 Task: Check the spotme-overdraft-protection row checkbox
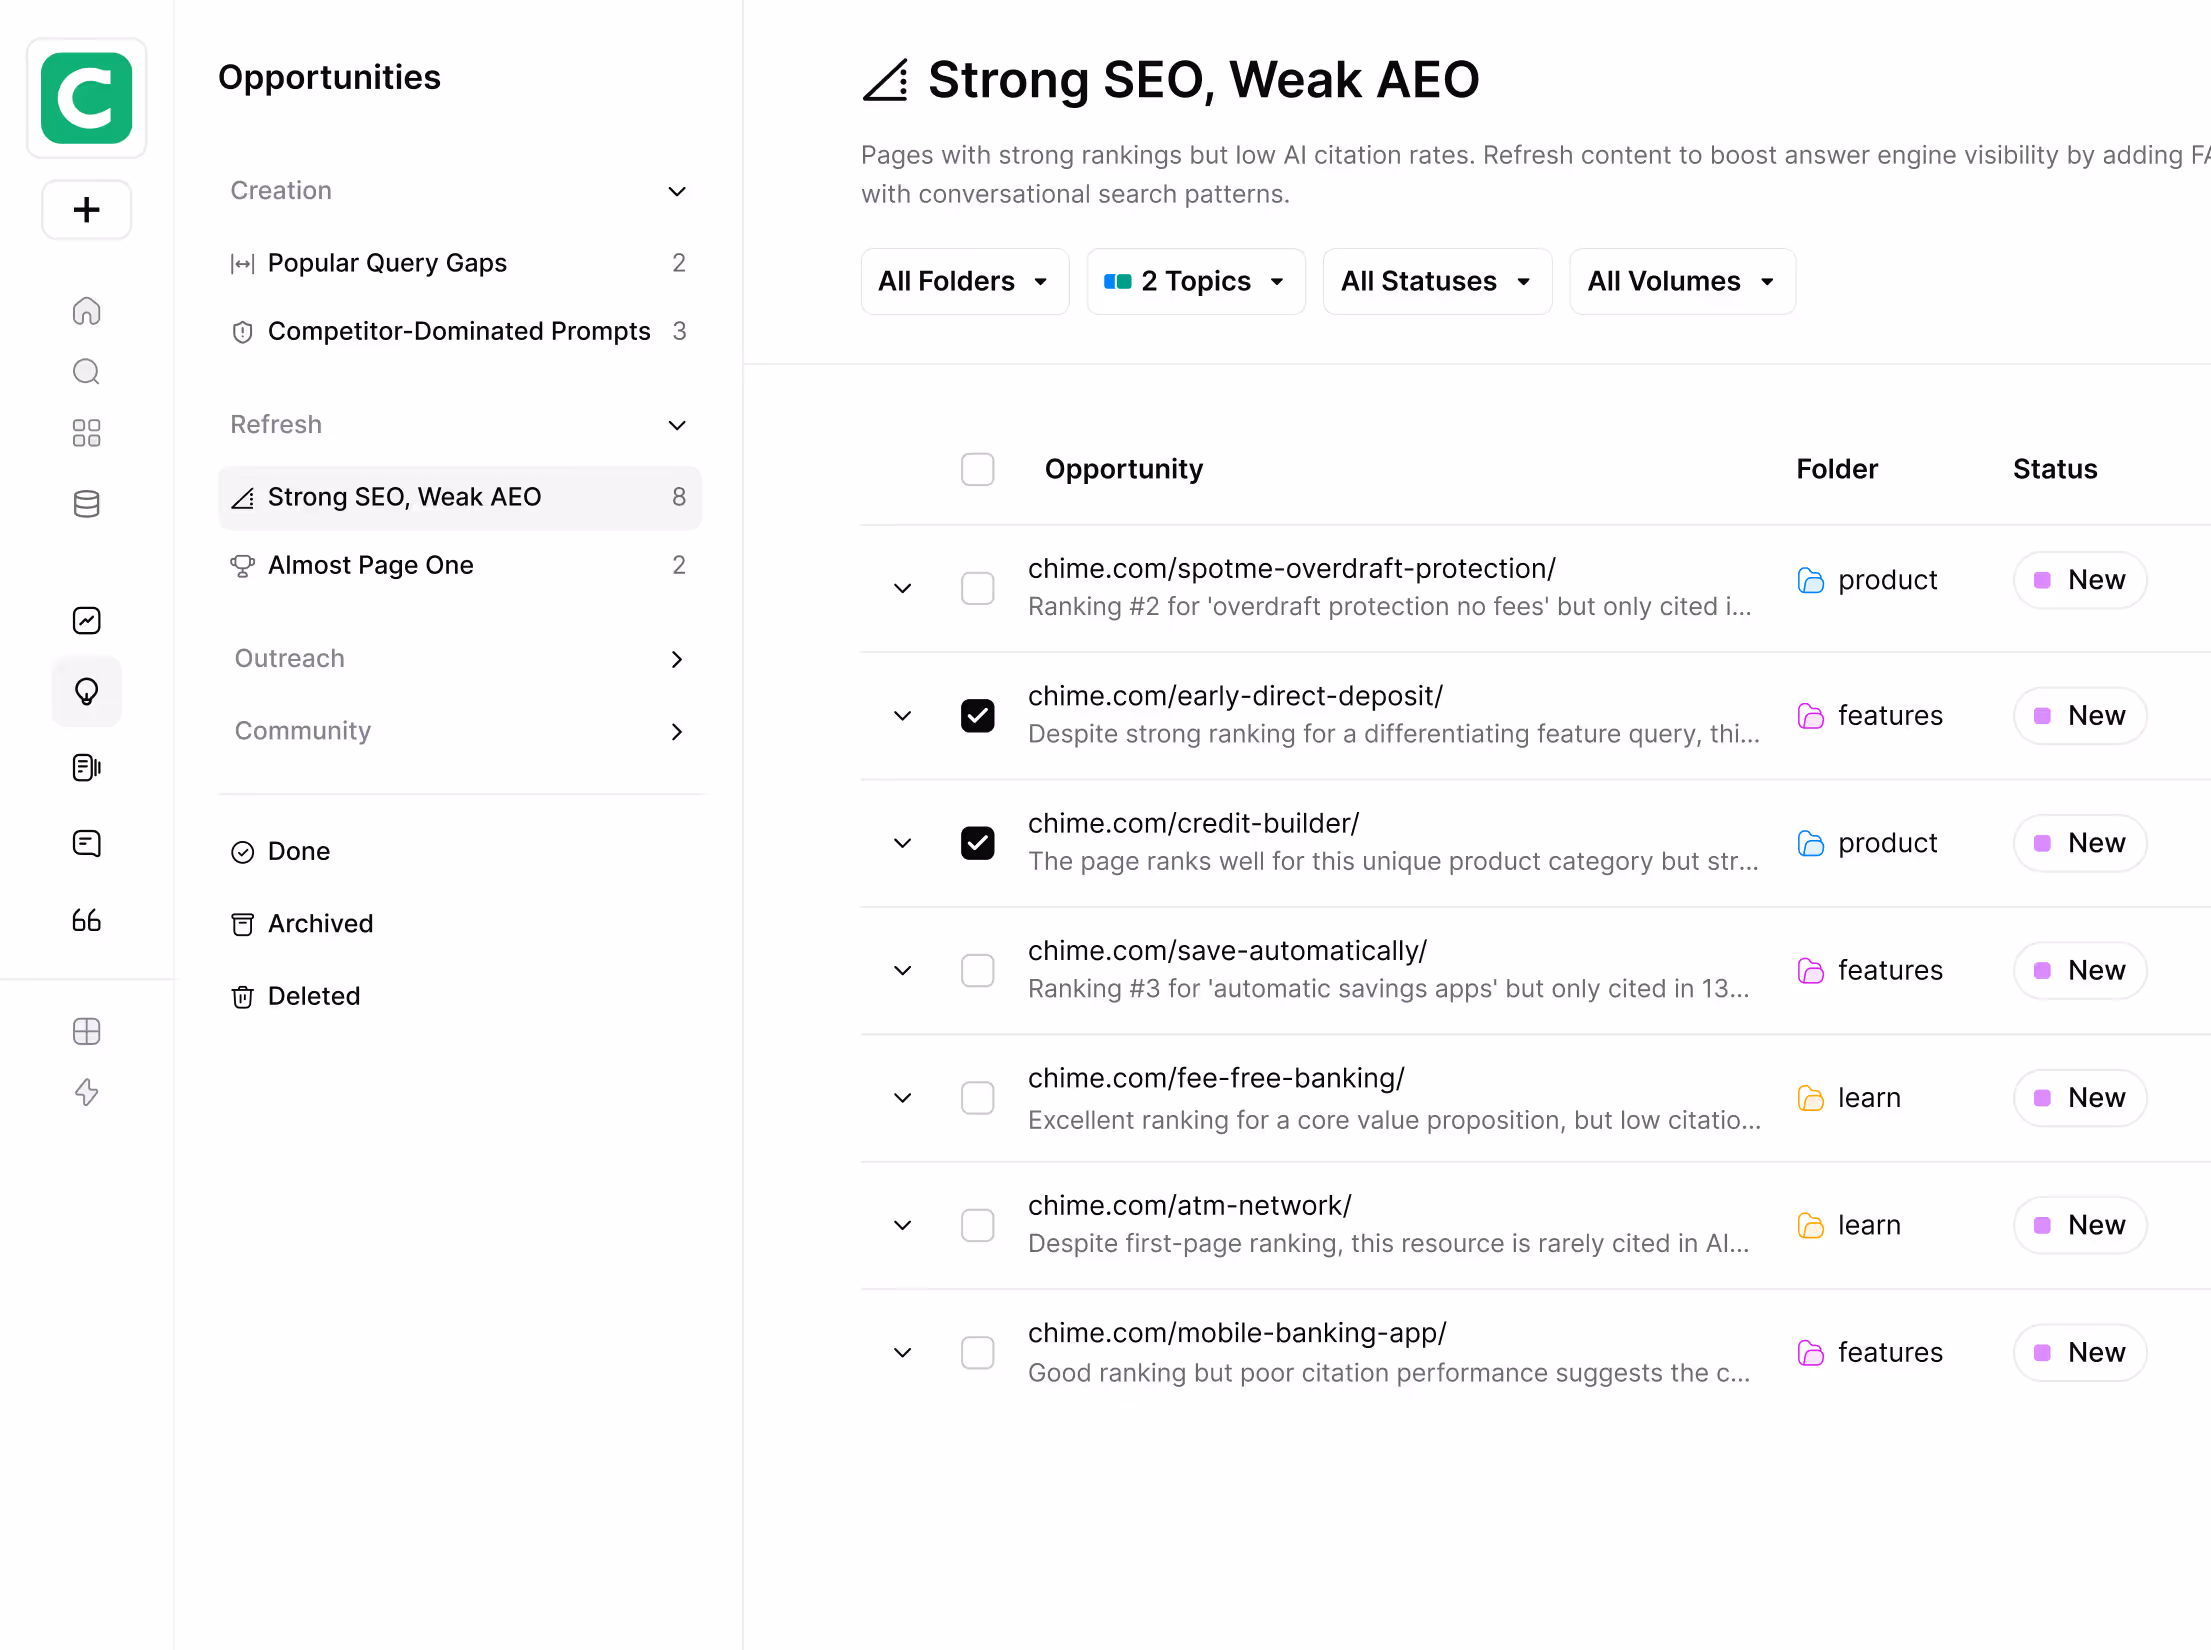tap(977, 588)
